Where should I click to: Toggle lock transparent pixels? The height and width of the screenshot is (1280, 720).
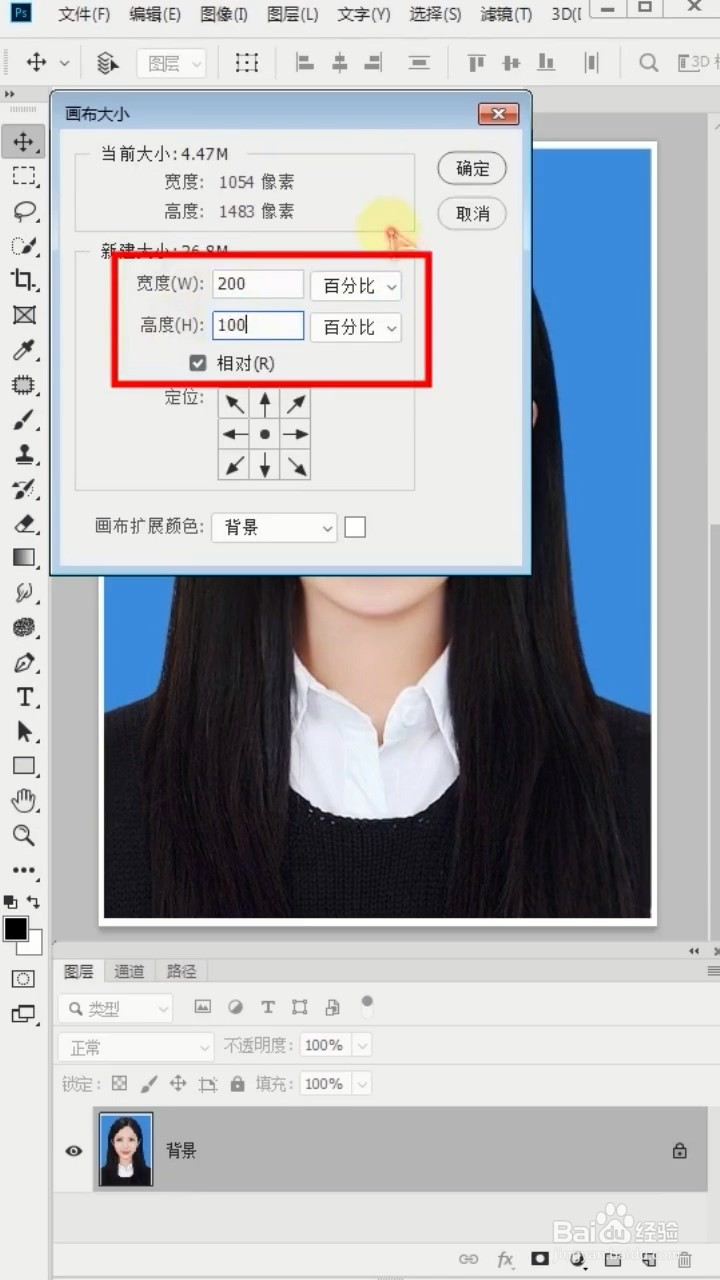(x=120, y=1083)
